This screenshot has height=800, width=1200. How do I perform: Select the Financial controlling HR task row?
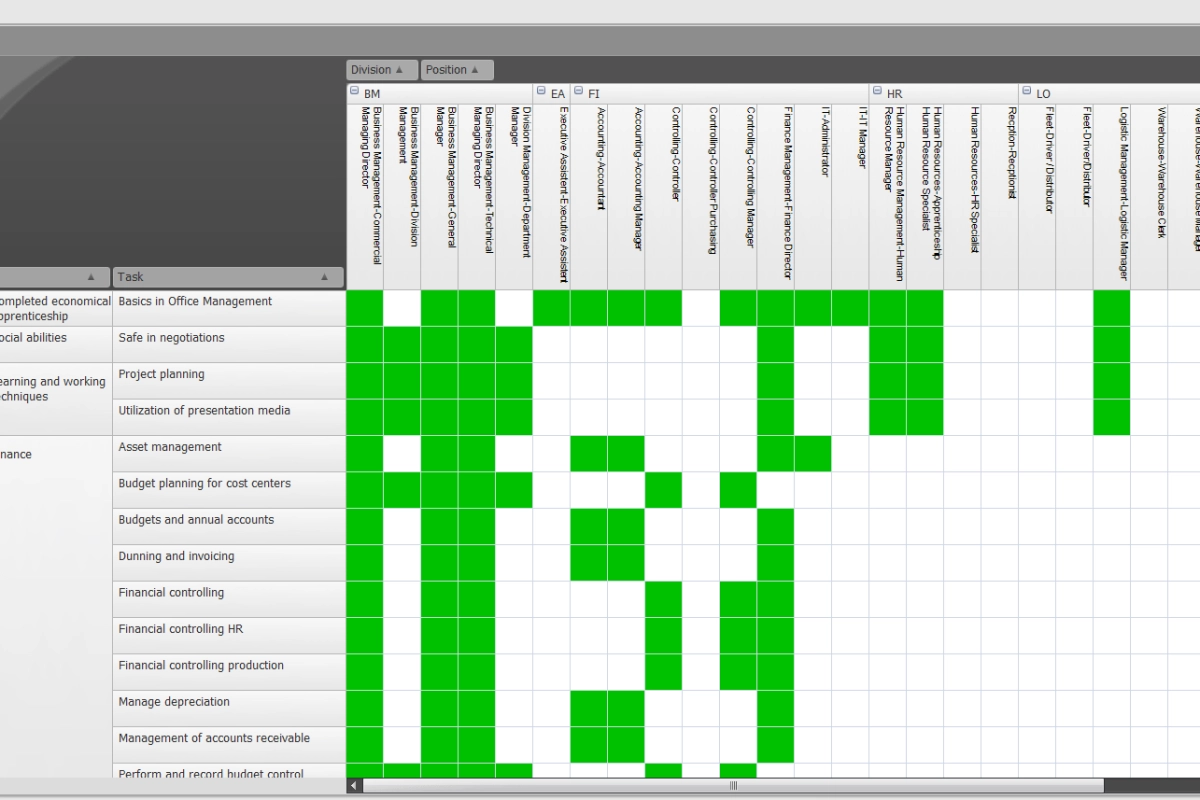coord(228,635)
